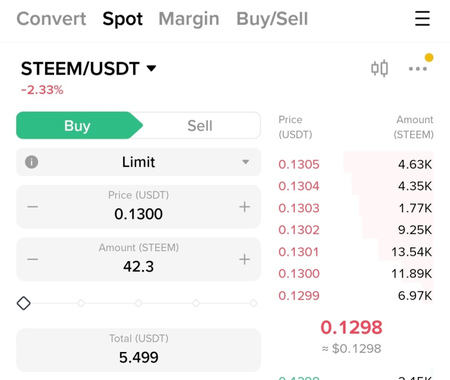Increase price with the plus icon
Image resolution: width=450 pixels, height=380 pixels.
click(x=244, y=207)
